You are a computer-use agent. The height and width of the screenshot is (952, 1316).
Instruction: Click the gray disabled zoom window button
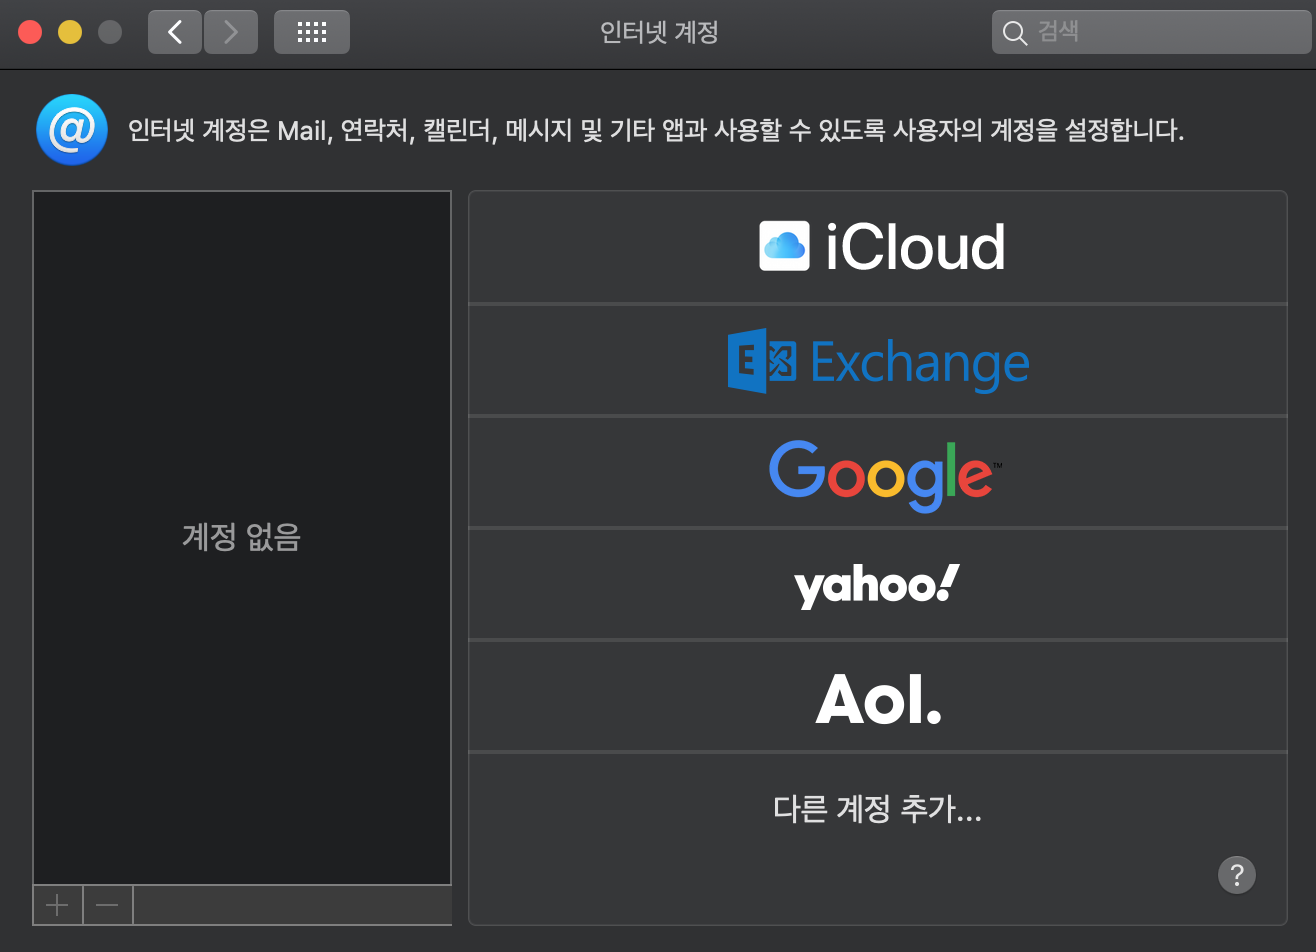pos(110,32)
